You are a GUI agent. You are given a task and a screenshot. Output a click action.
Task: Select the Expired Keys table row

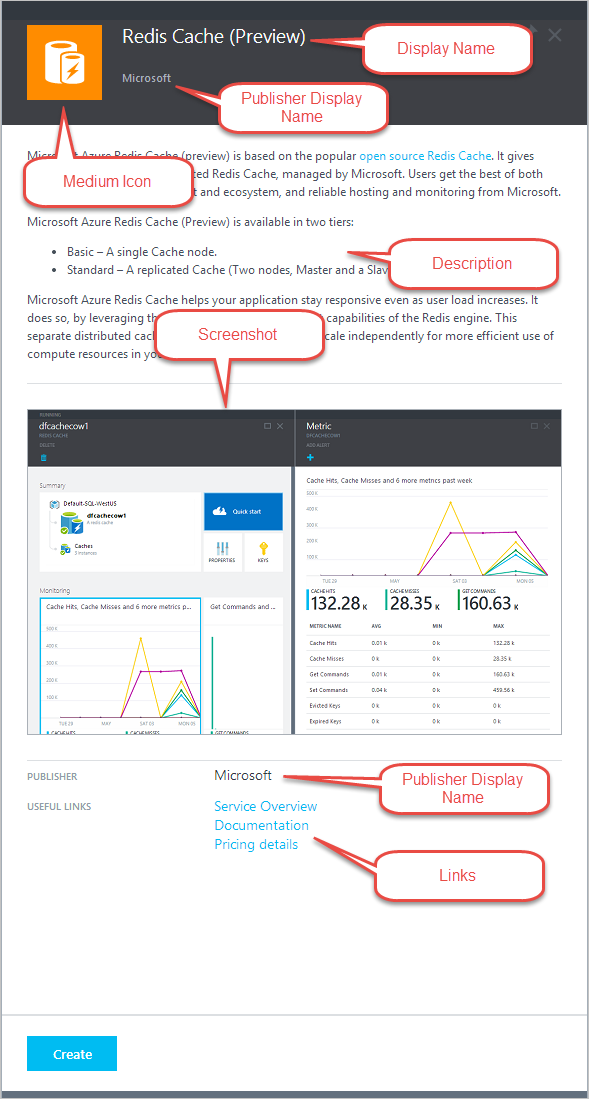tap(428, 721)
